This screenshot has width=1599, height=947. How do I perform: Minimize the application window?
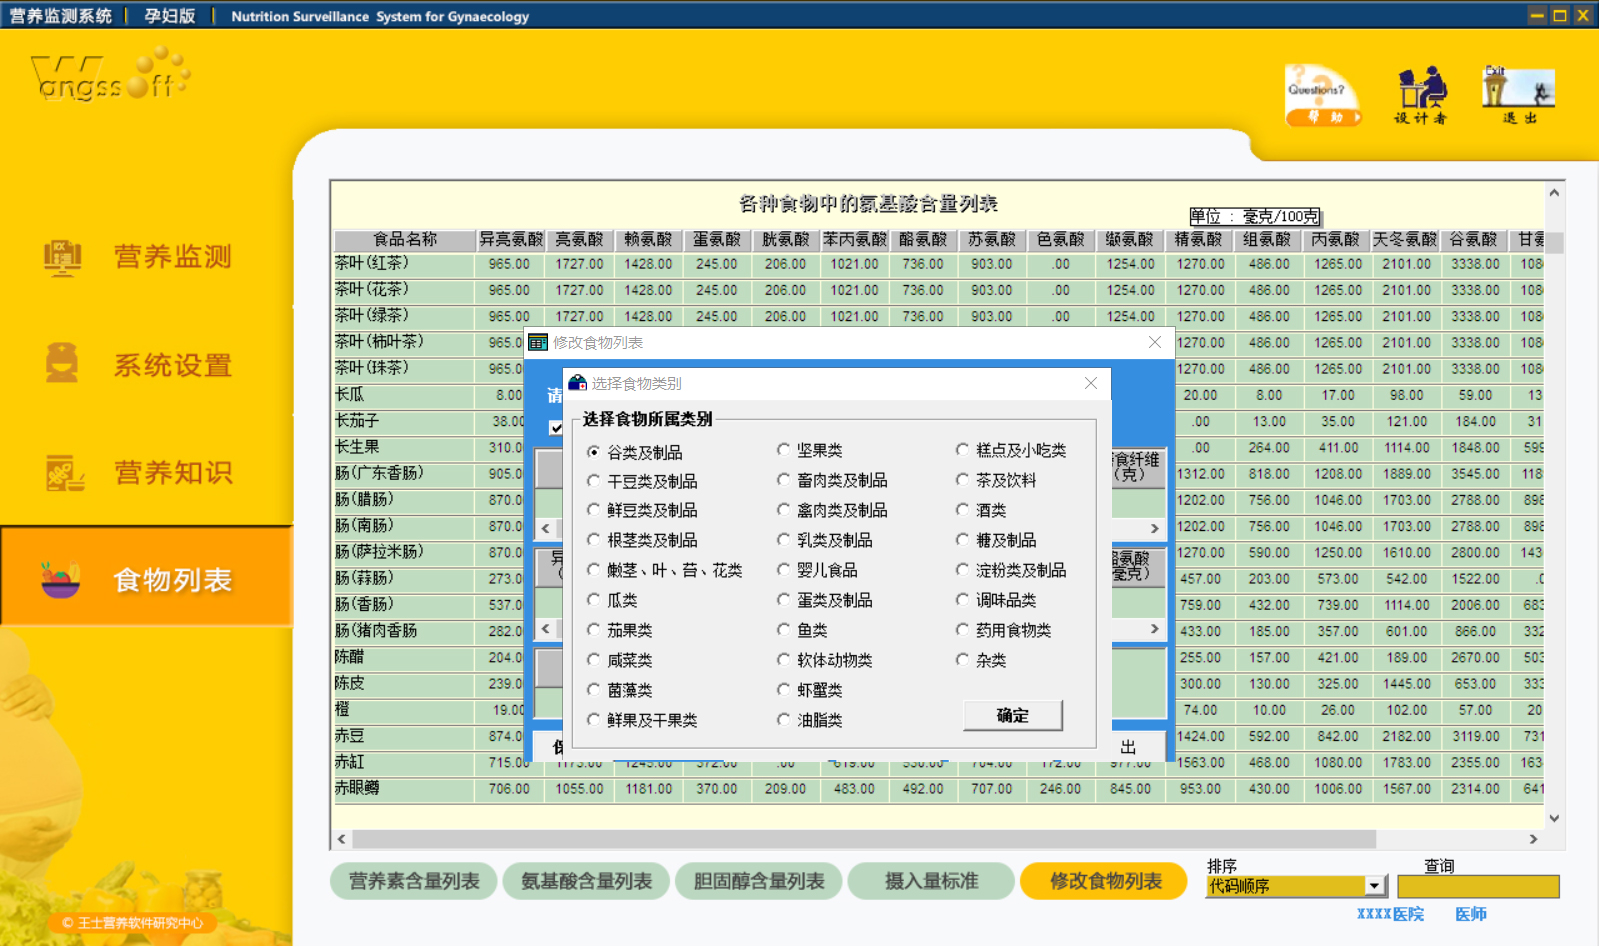coord(1538,15)
